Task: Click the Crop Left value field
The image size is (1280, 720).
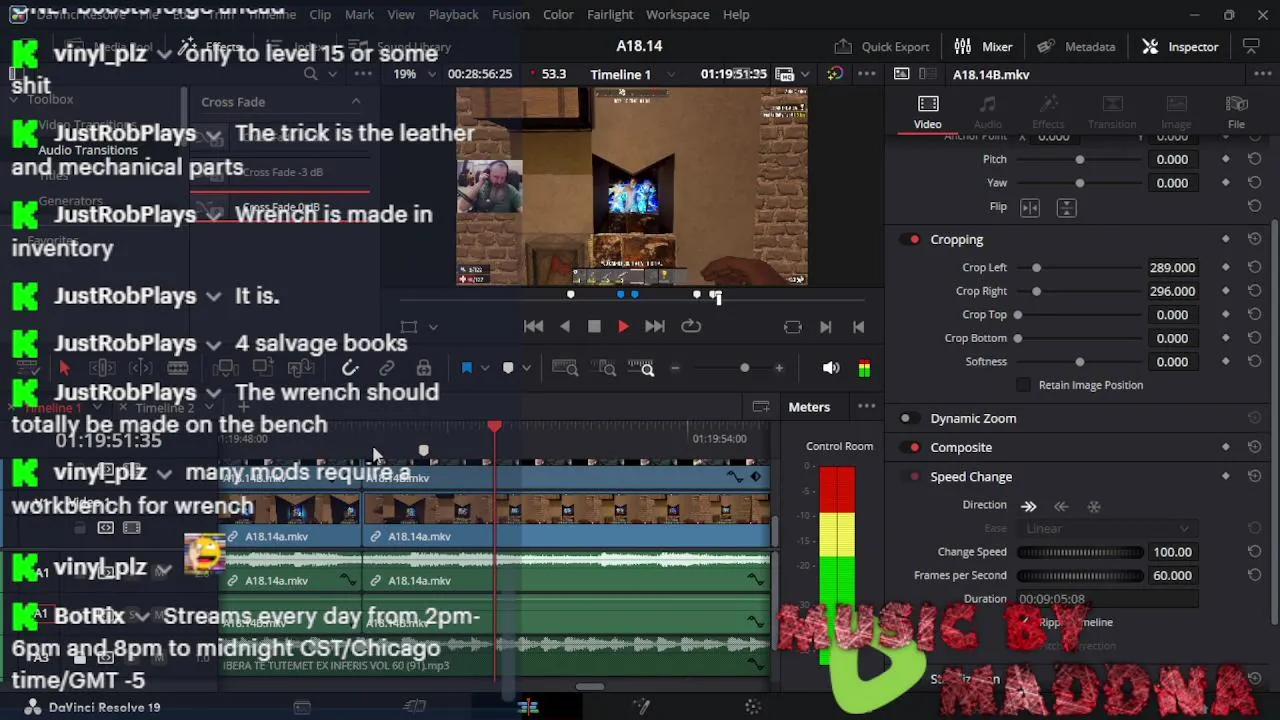Action: point(1172,268)
